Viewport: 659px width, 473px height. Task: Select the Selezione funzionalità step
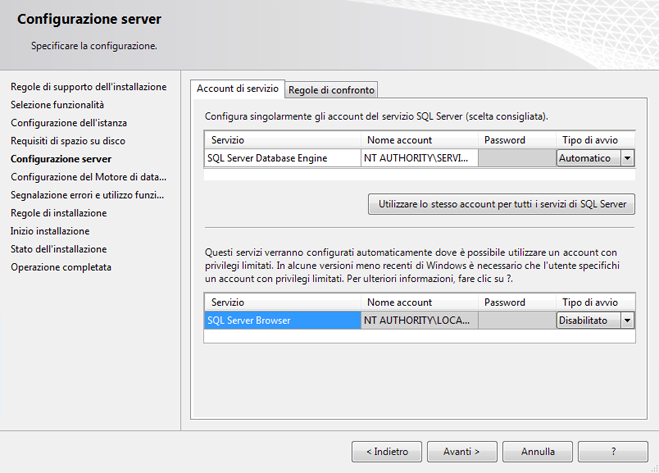(57, 105)
